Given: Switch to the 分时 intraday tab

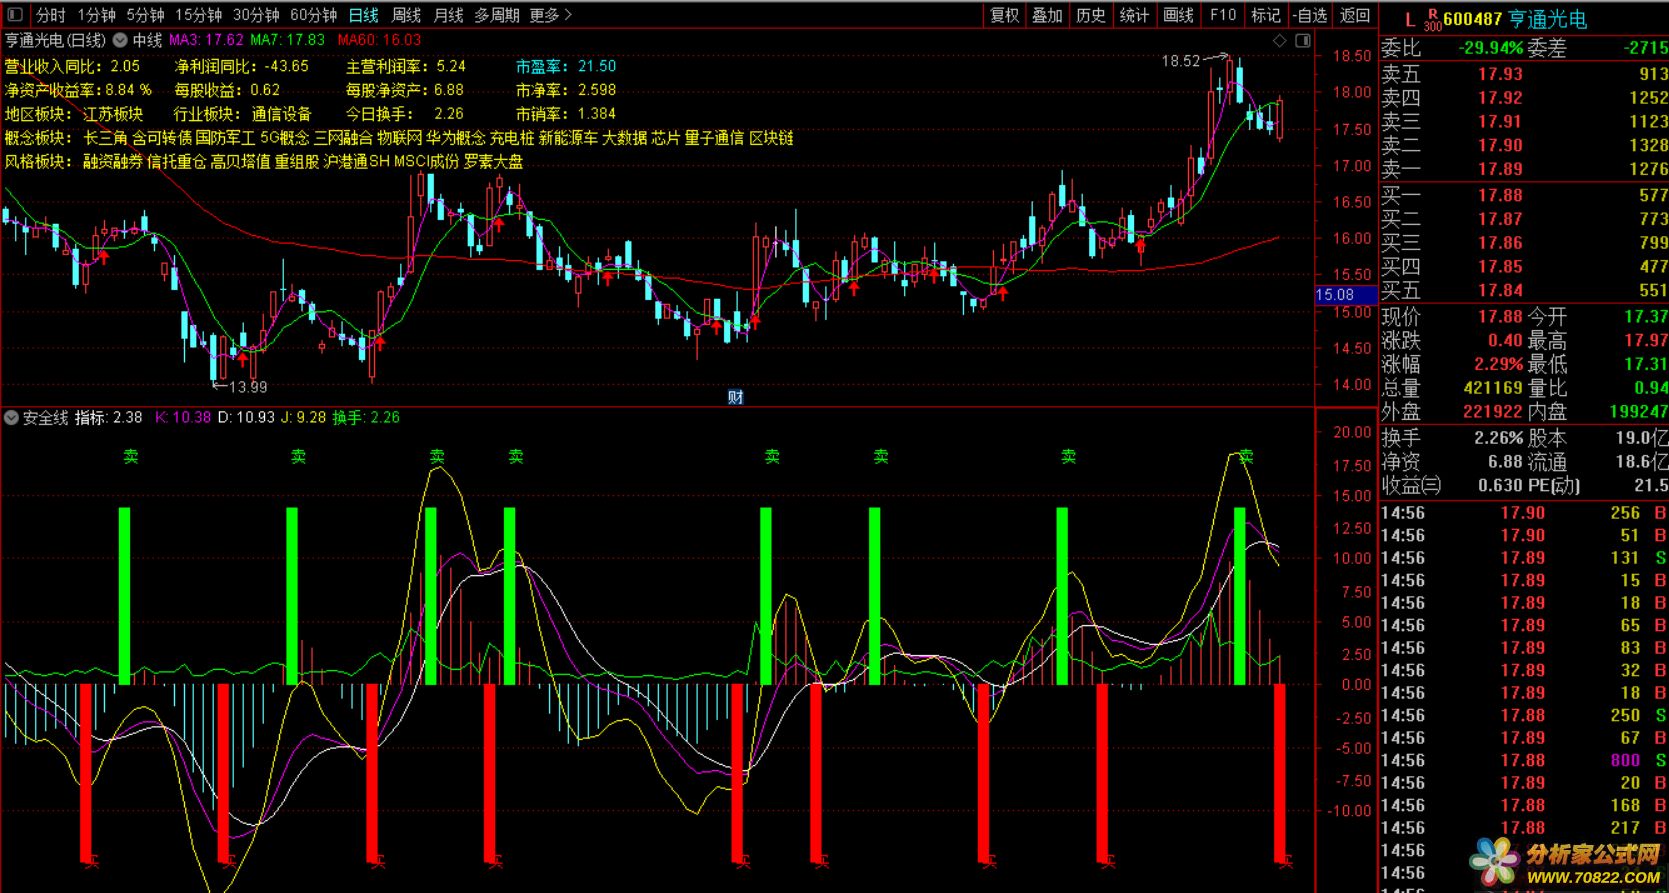Looking at the screenshot, I should coord(50,15).
